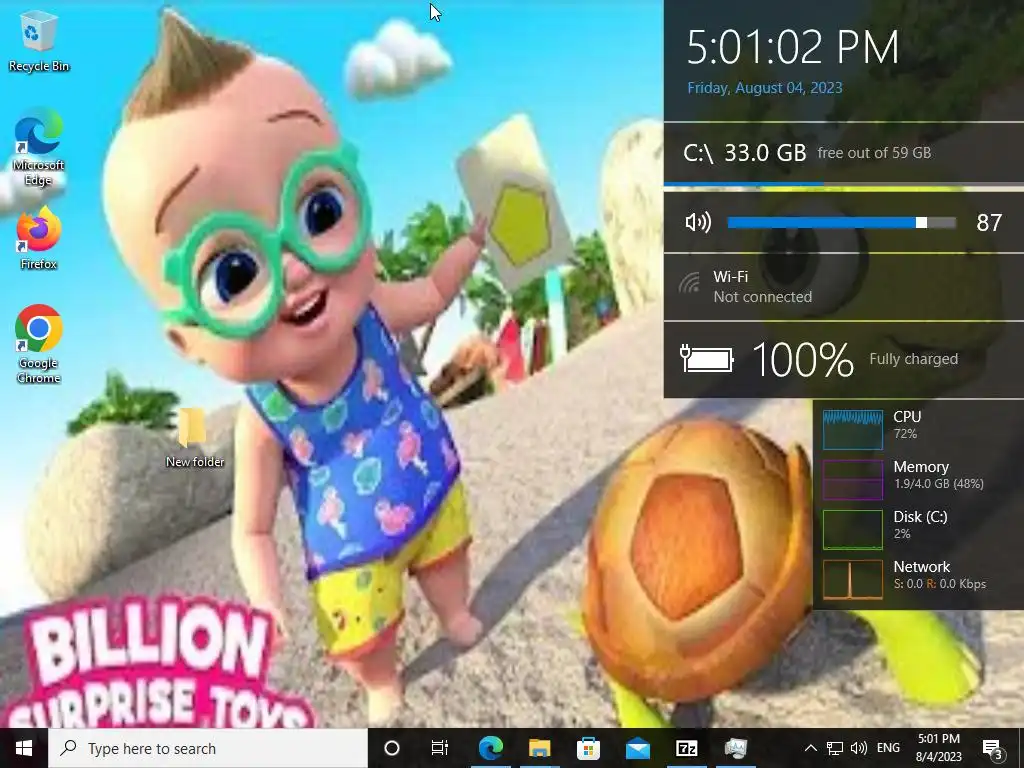Open the taskbar clock showing 5:01 PM
The width and height of the screenshot is (1024, 768).
939,748
